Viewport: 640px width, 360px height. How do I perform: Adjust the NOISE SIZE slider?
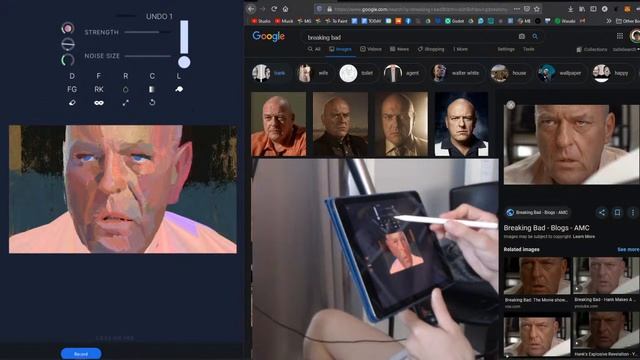[x=147, y=56]
